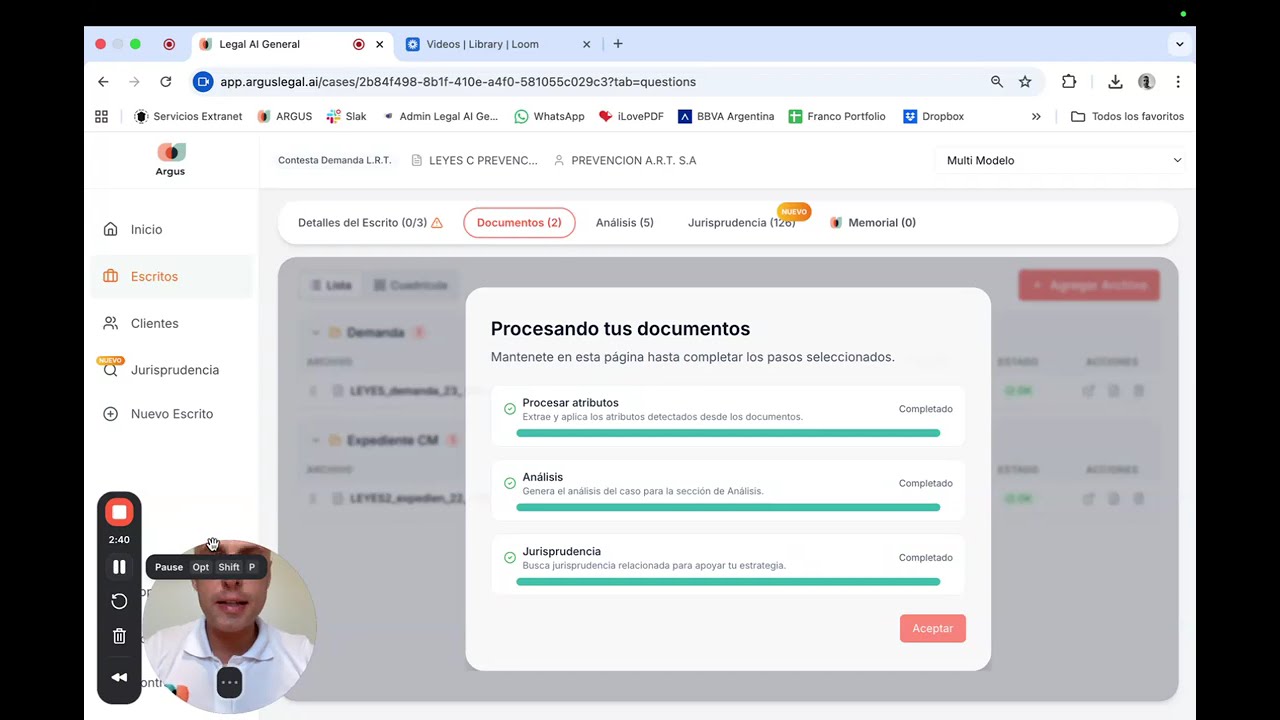
Task: Click the PREVENCION A.R.T. S.A client label
Action: click(625, 160)
